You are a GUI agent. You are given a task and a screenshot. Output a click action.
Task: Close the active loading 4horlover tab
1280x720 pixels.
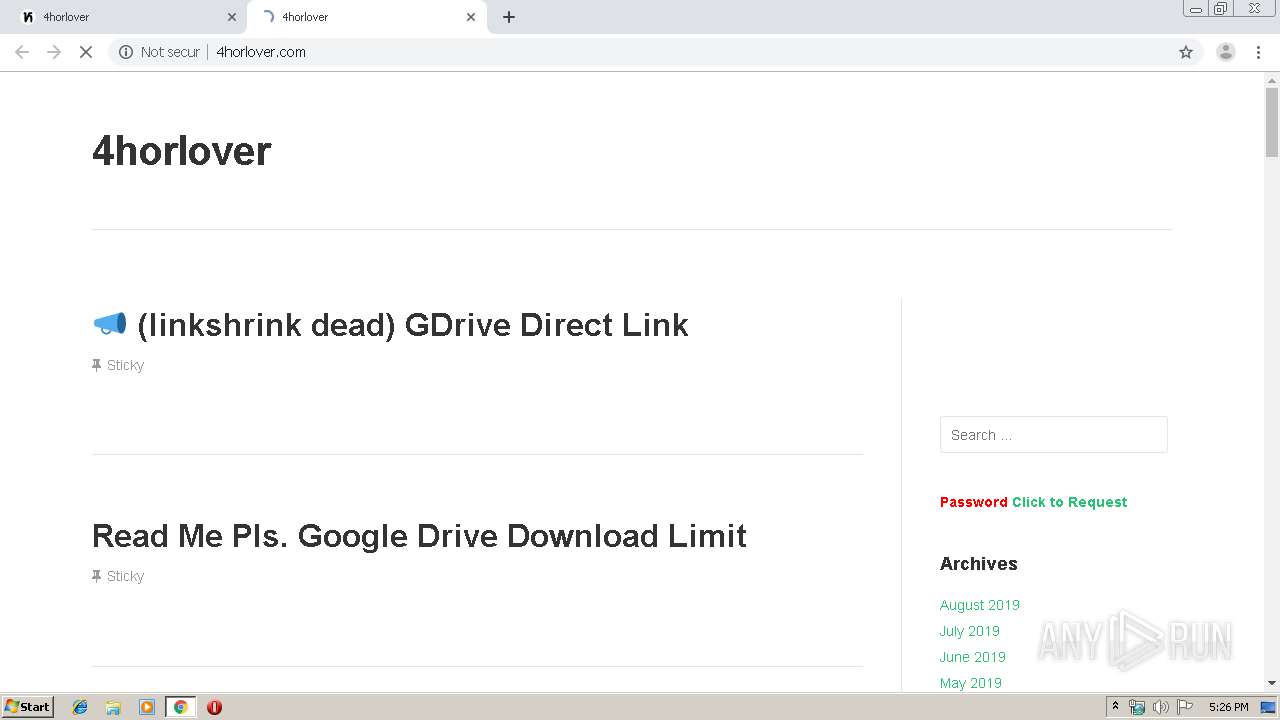[x=471, y=17]
